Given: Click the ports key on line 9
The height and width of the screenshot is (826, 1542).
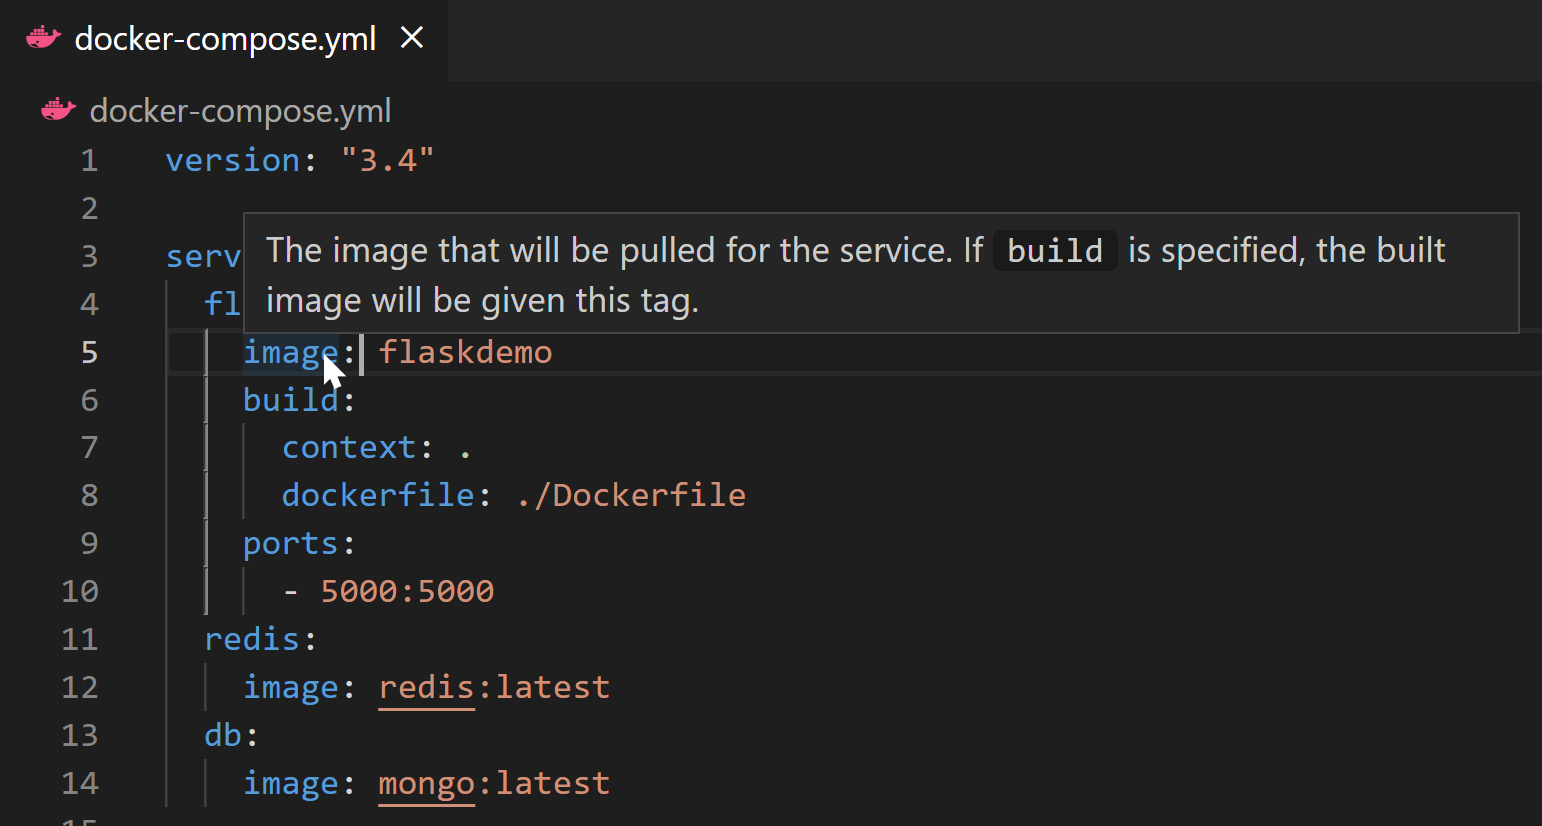Looking at the screenshot, I should [291, 543].
